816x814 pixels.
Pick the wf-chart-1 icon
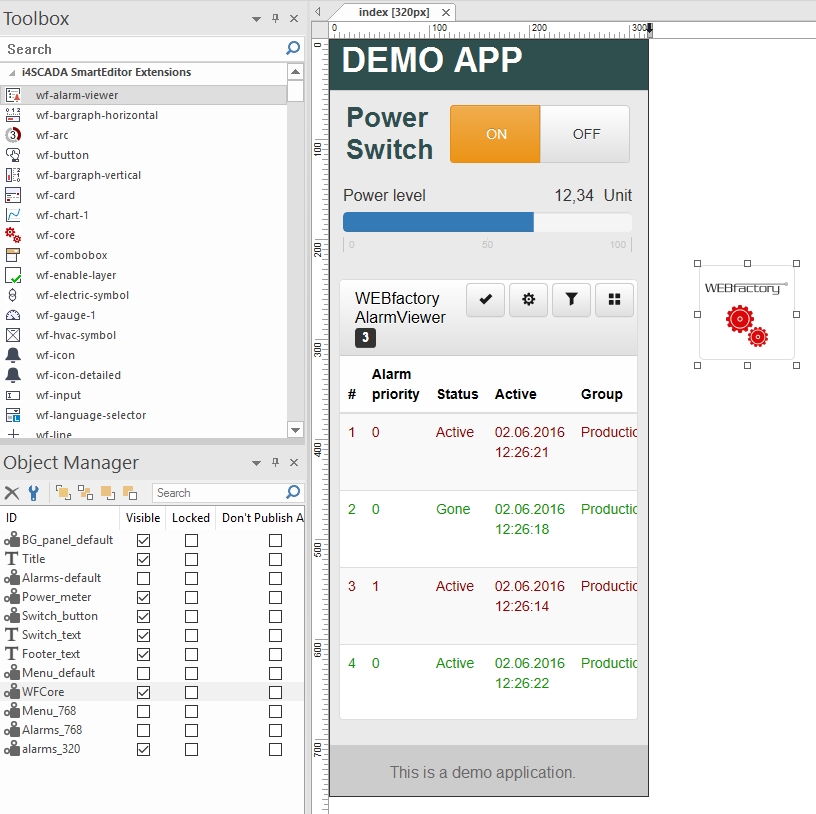coord(13,215)
